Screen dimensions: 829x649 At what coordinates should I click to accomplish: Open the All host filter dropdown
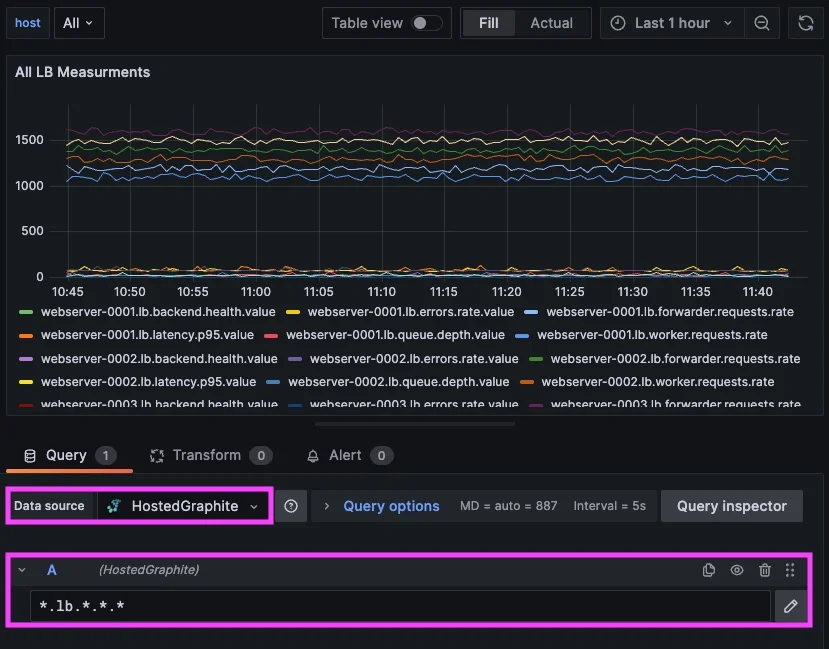pos(79,22)
